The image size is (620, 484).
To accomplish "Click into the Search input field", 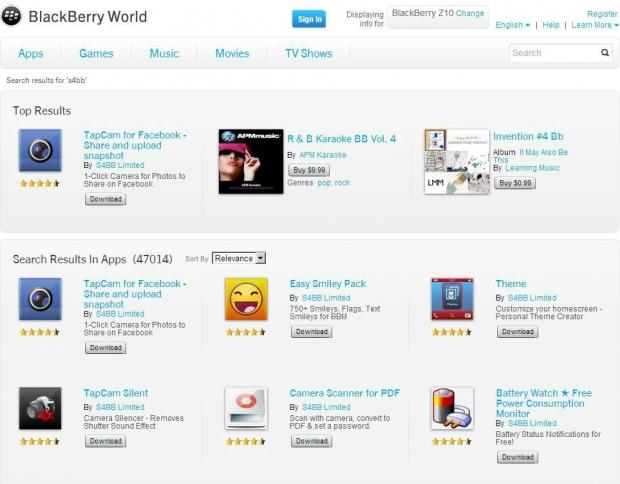I will point(554,53).
